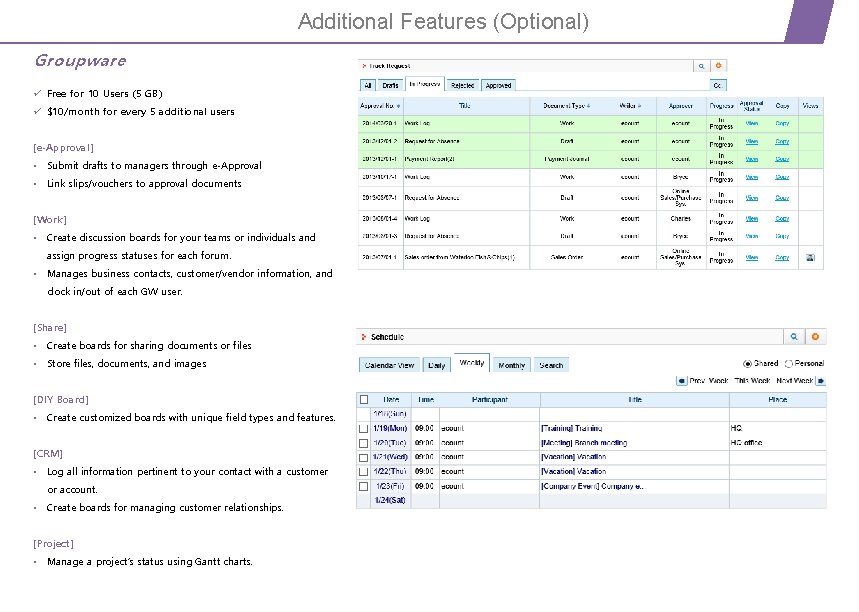859x612 pixels.
Task: Click the 1/24(Sat) date link
Action: coord(390,500)
